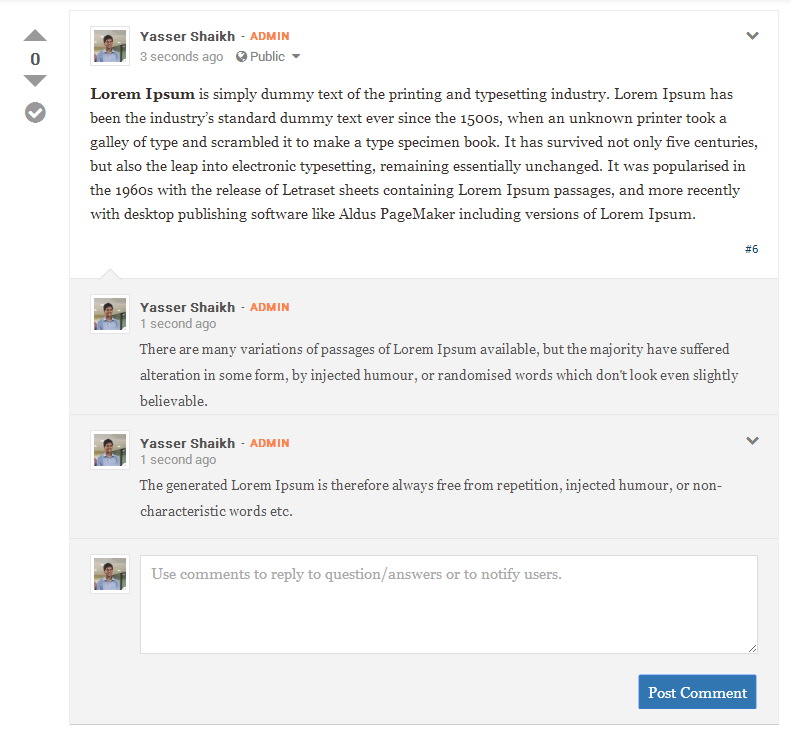Click the Yasser Shaikh name on the second comment
Screen dimensions: 809x736
click(x=187, y=443)
